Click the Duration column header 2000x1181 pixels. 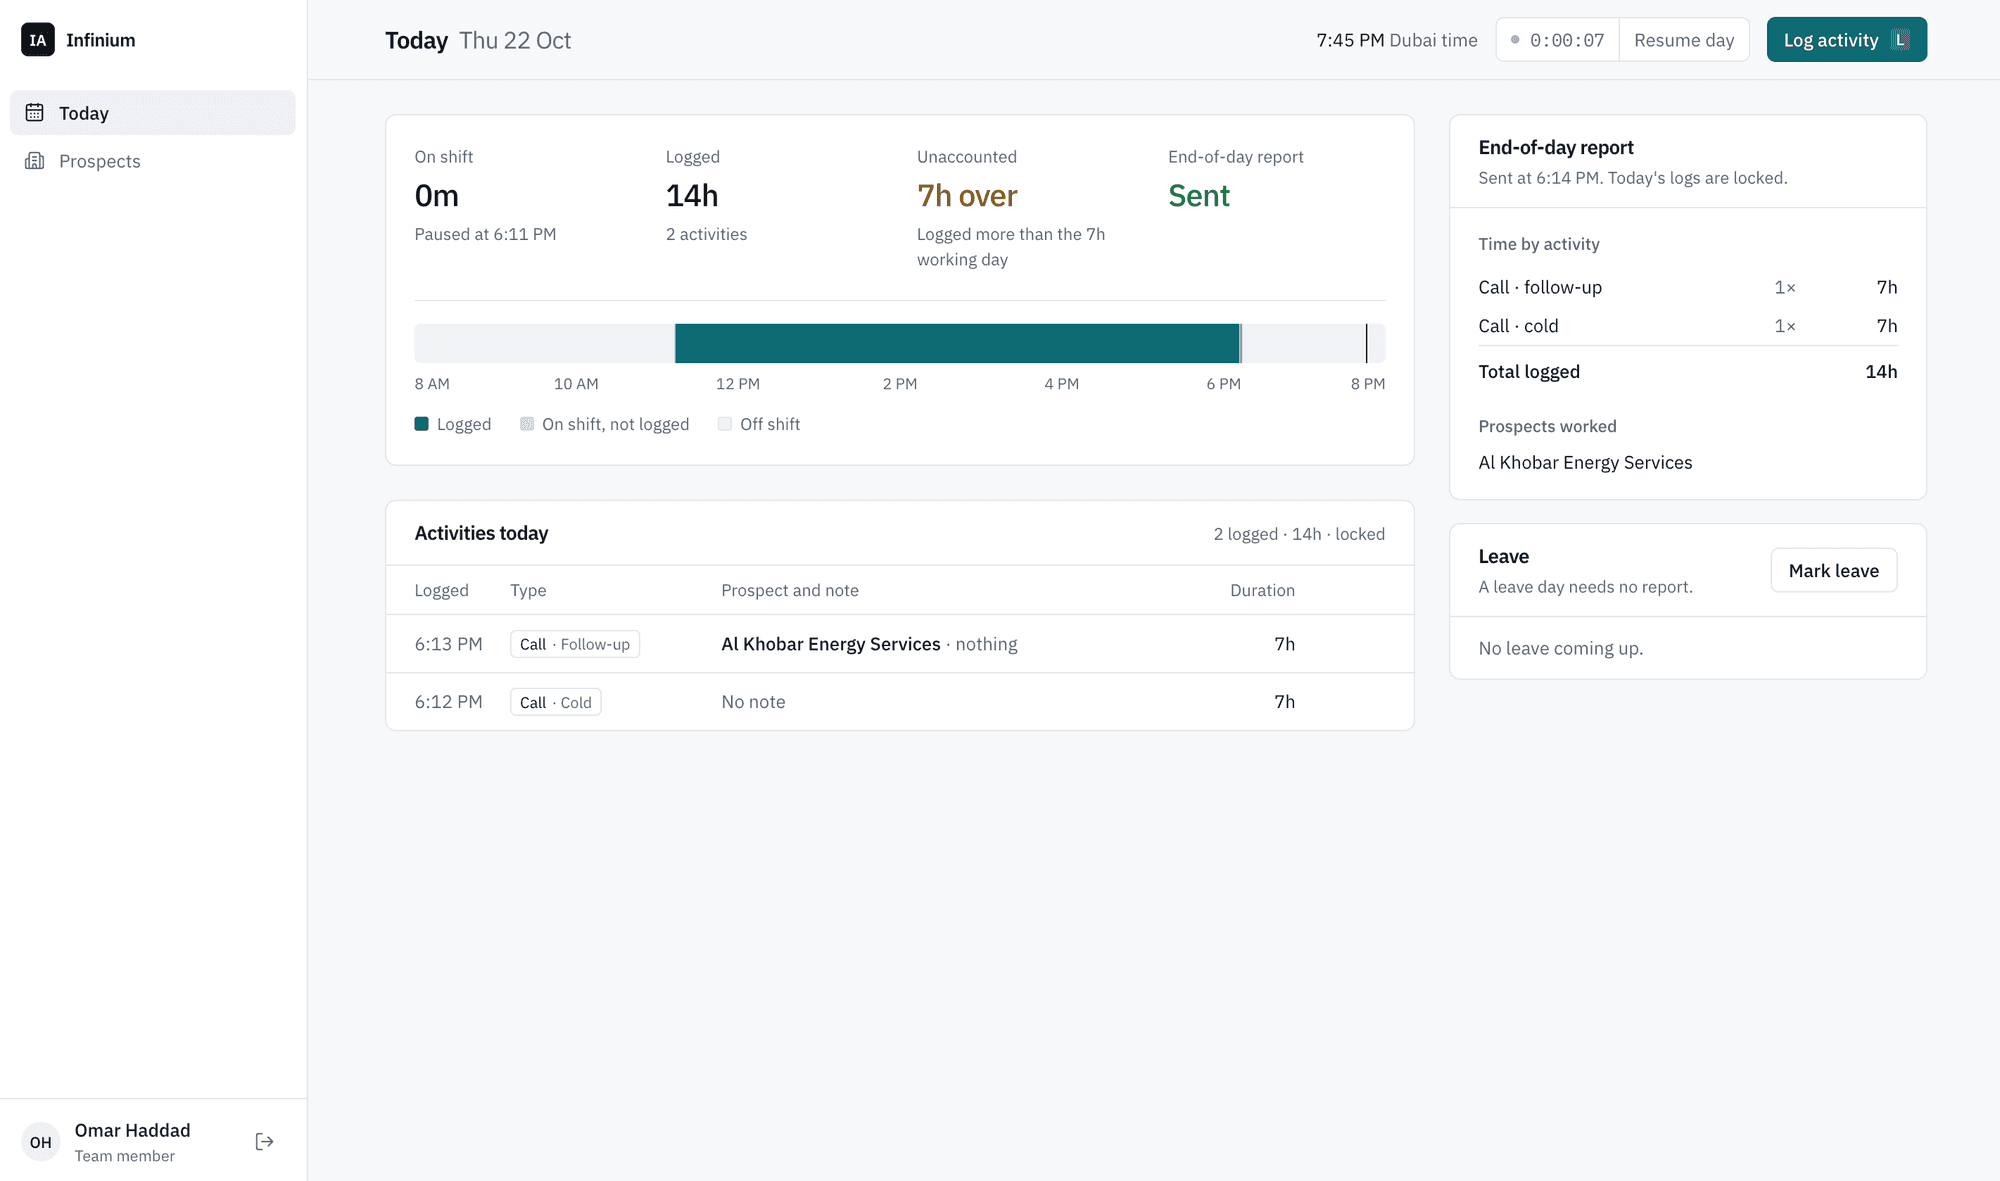pos(1262,590)
